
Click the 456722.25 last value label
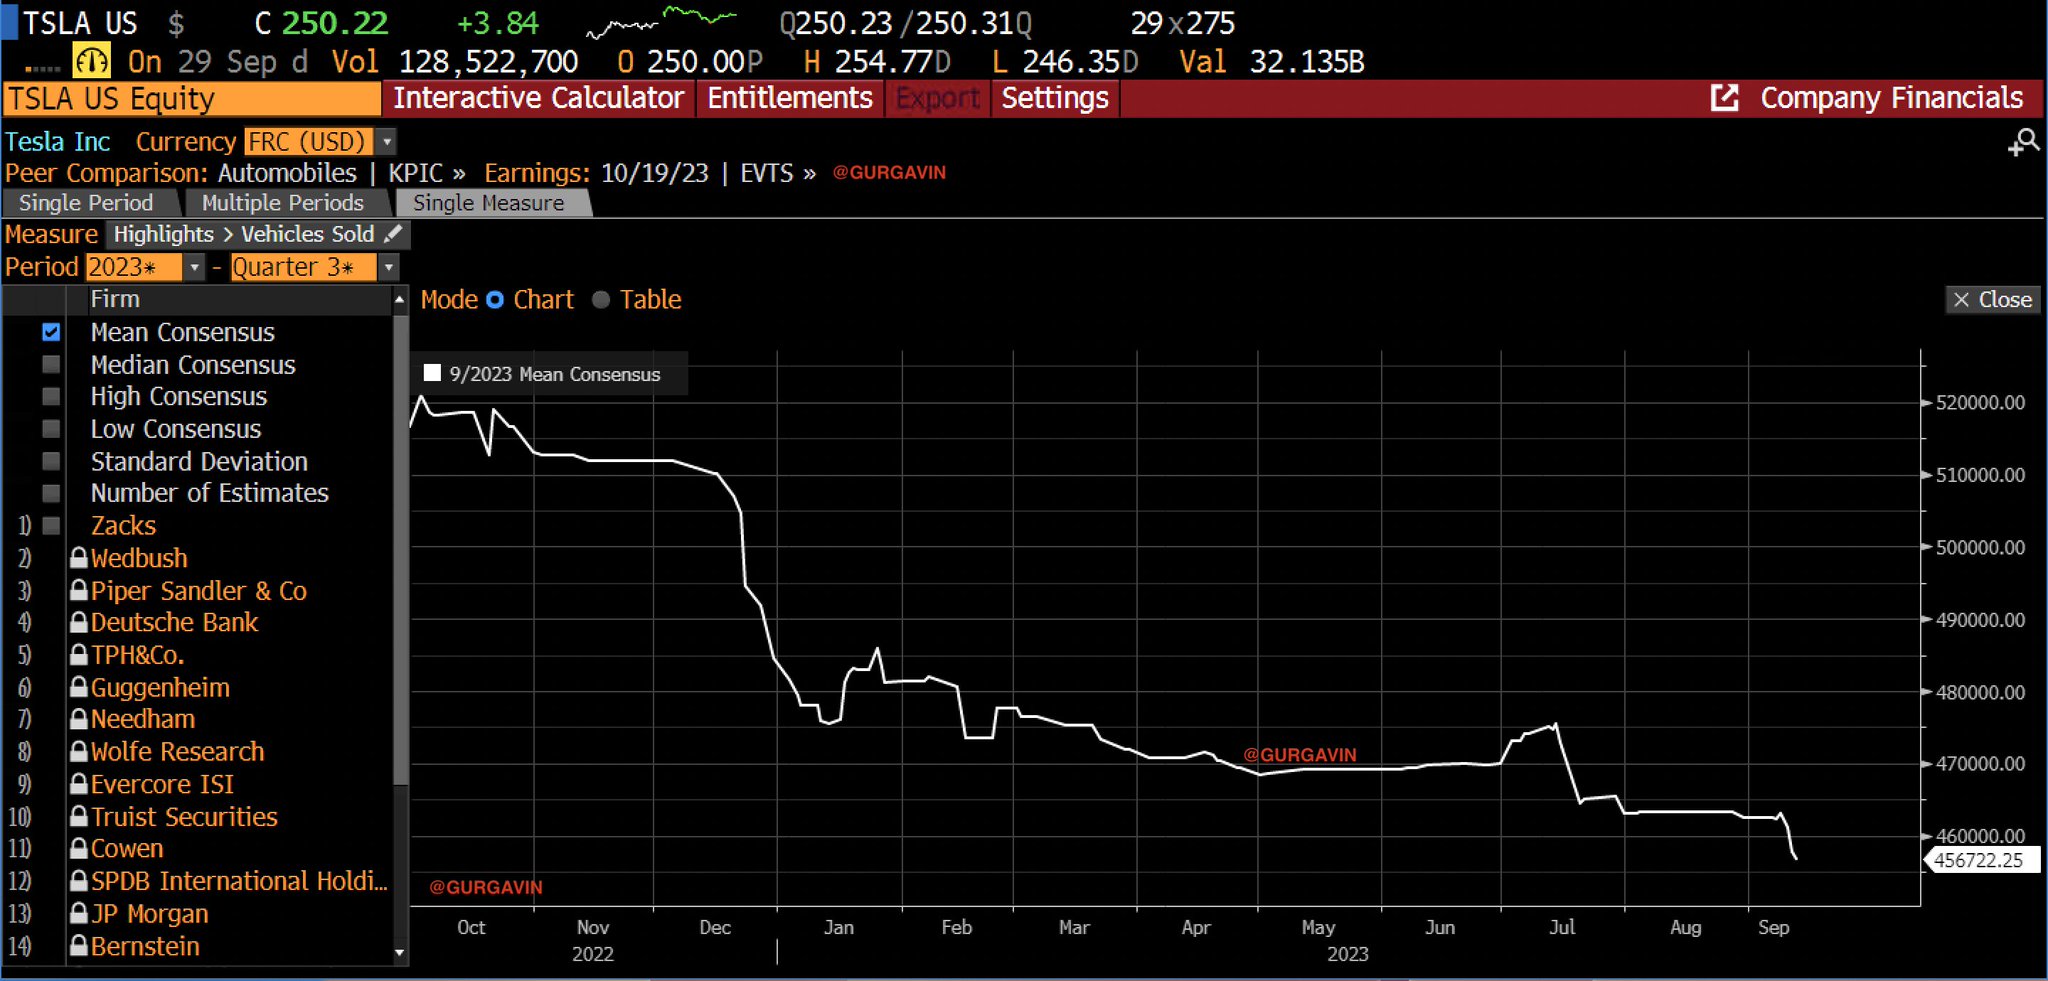[x=1981, y=860]
